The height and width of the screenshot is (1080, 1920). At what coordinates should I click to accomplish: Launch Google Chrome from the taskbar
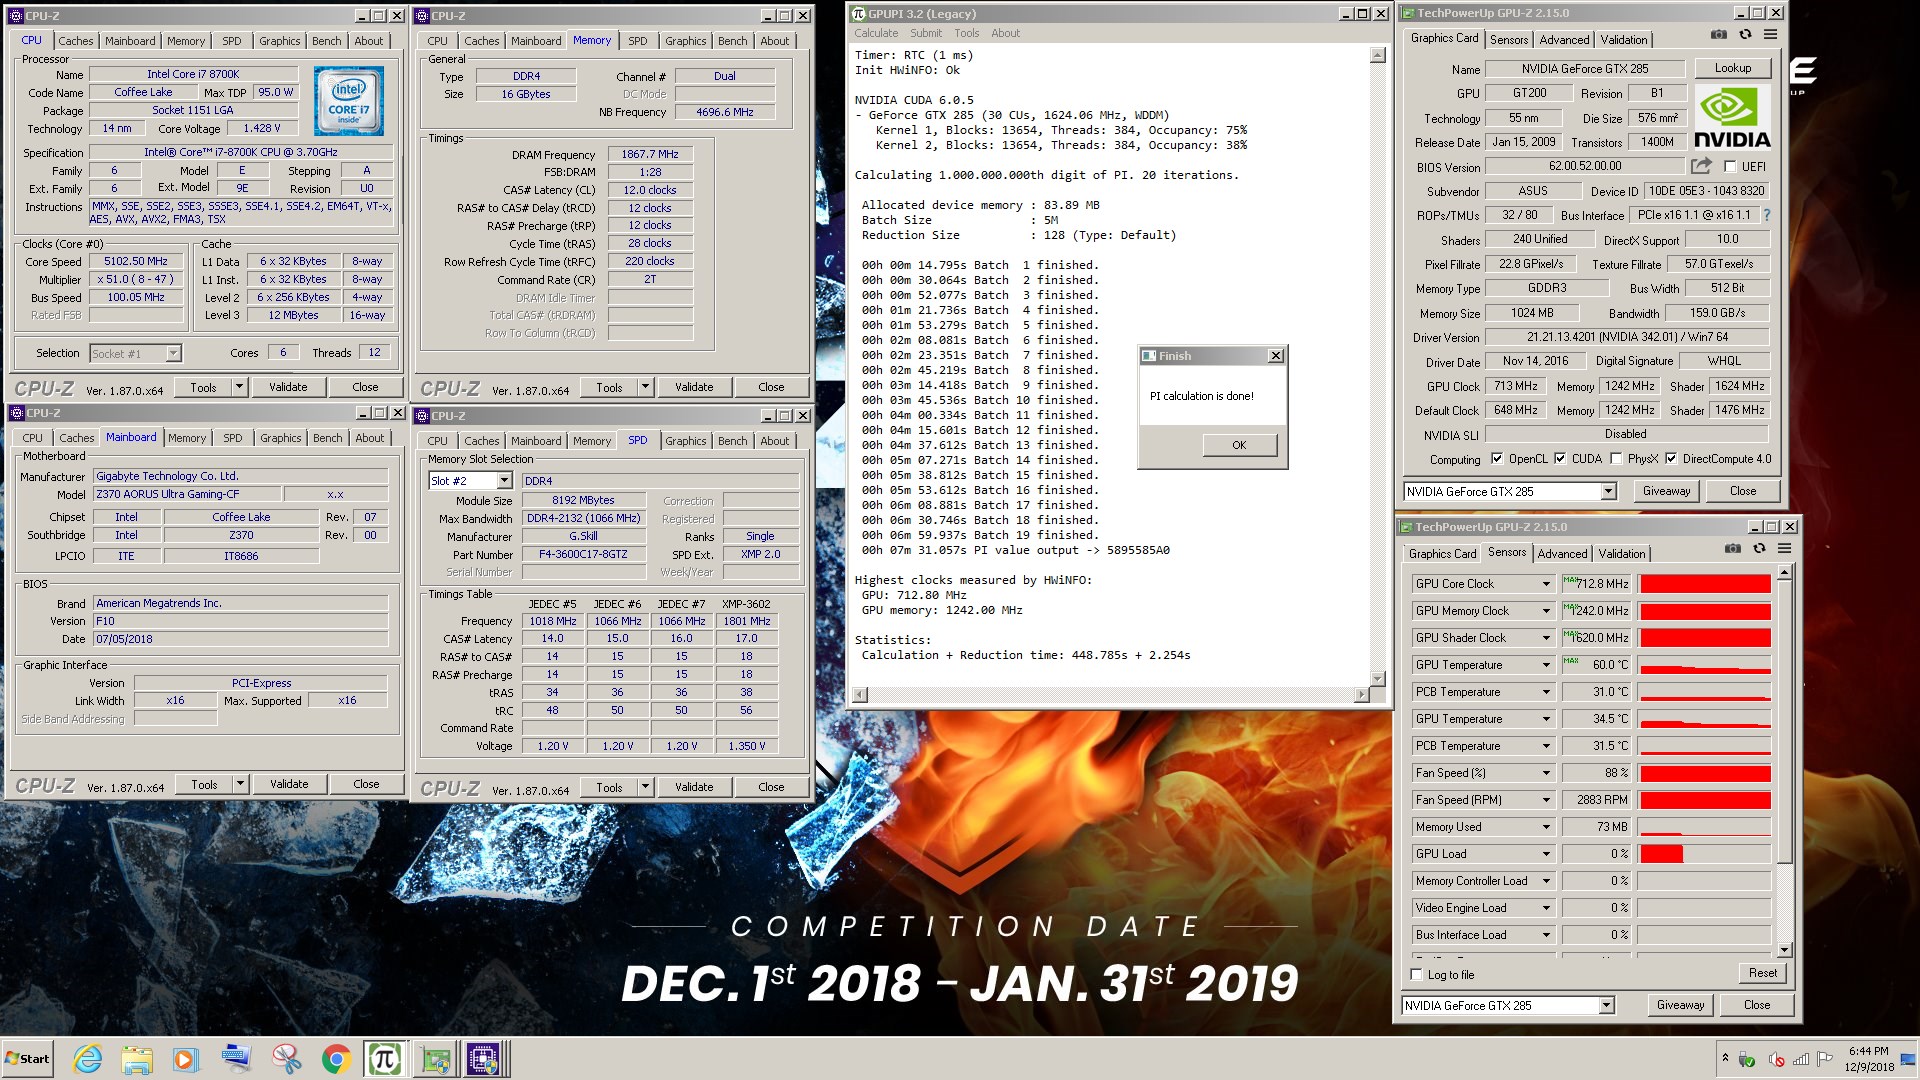point(336,1059)
